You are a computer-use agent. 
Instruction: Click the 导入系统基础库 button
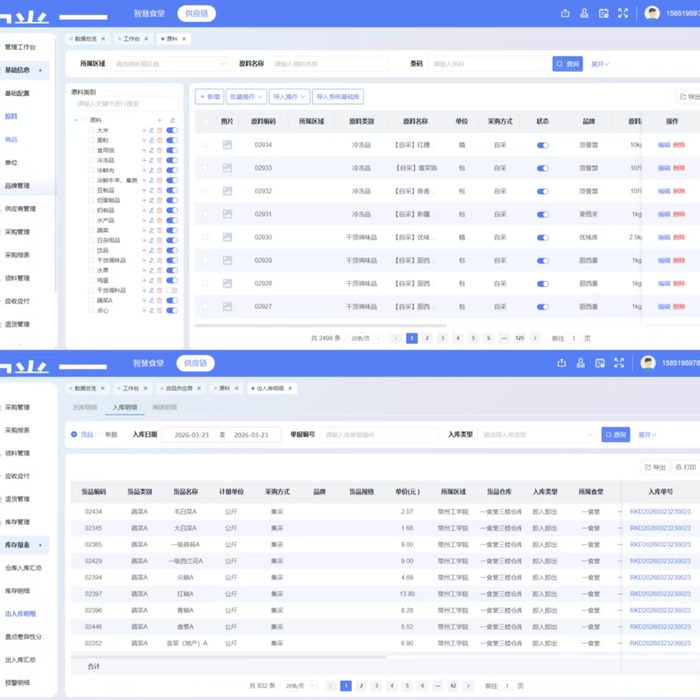[x=338, y=97]
